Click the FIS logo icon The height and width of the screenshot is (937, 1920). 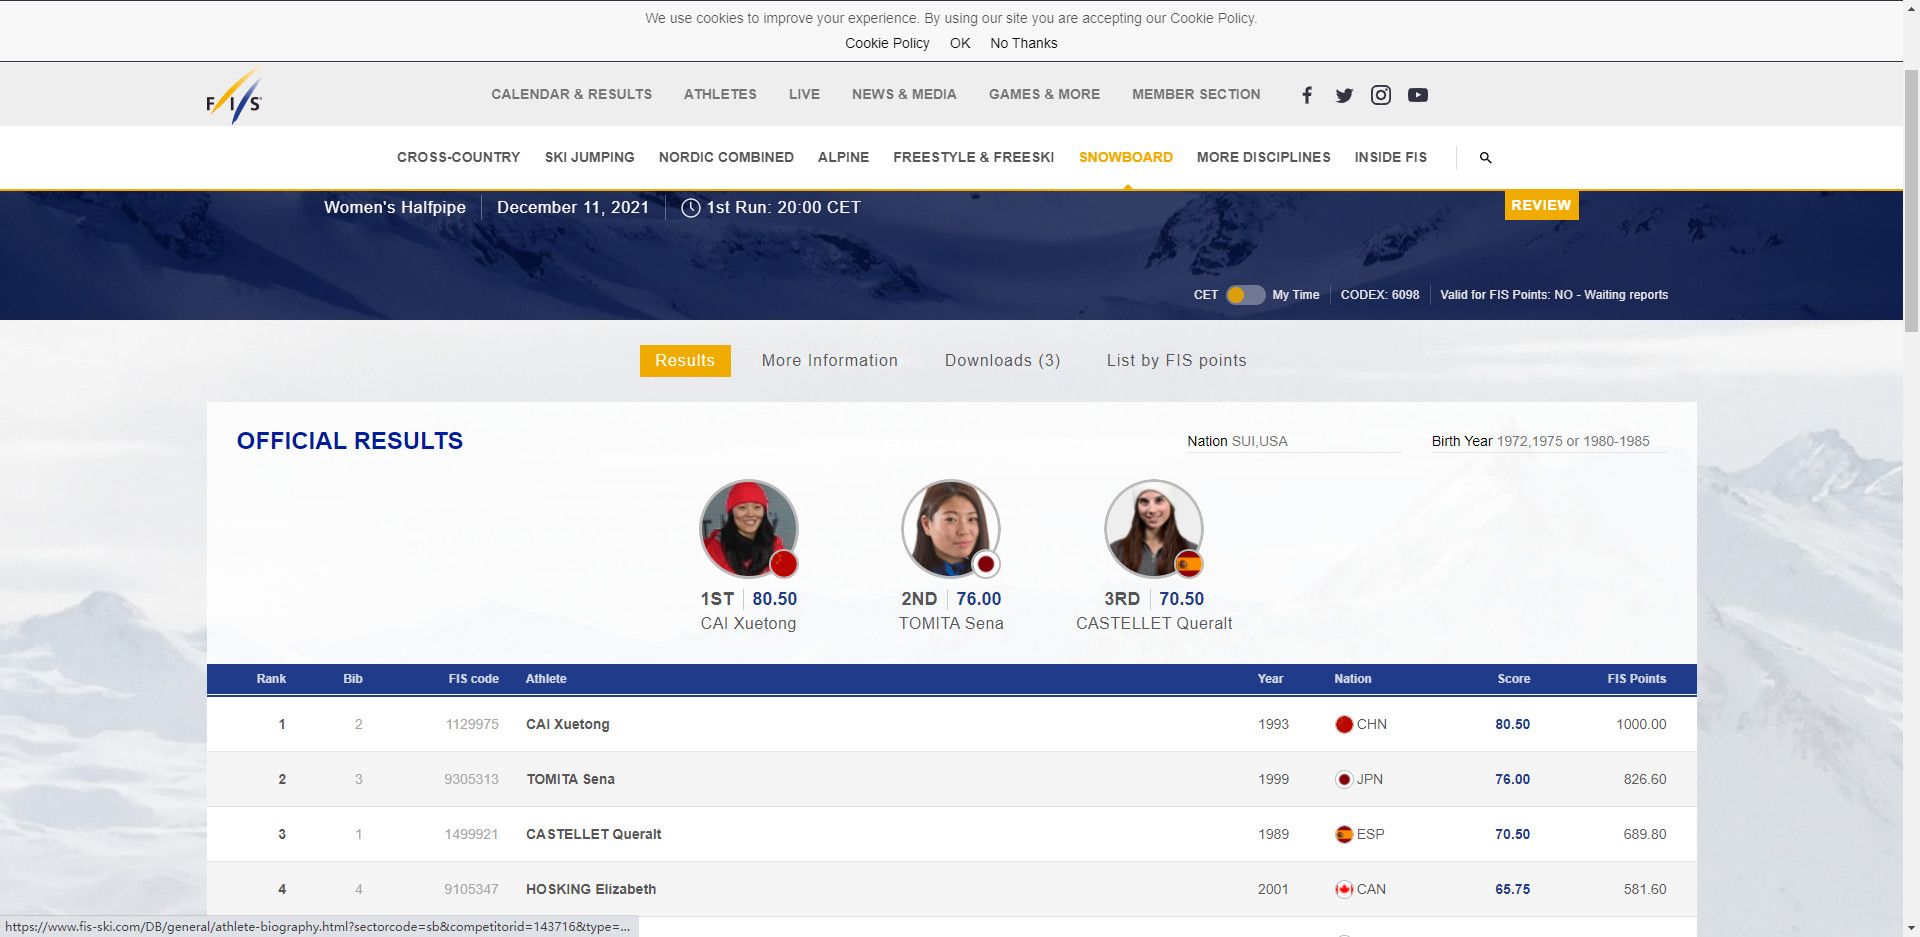click(234, 97)
